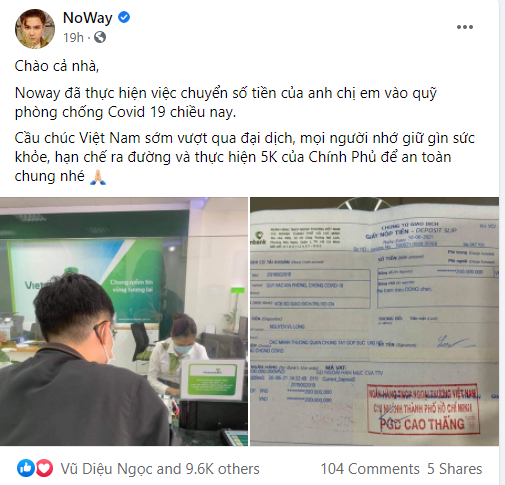Viewport: 505px width, 485px height.
Task: Open the 104 Comments section
Action: tap(370, 469)
